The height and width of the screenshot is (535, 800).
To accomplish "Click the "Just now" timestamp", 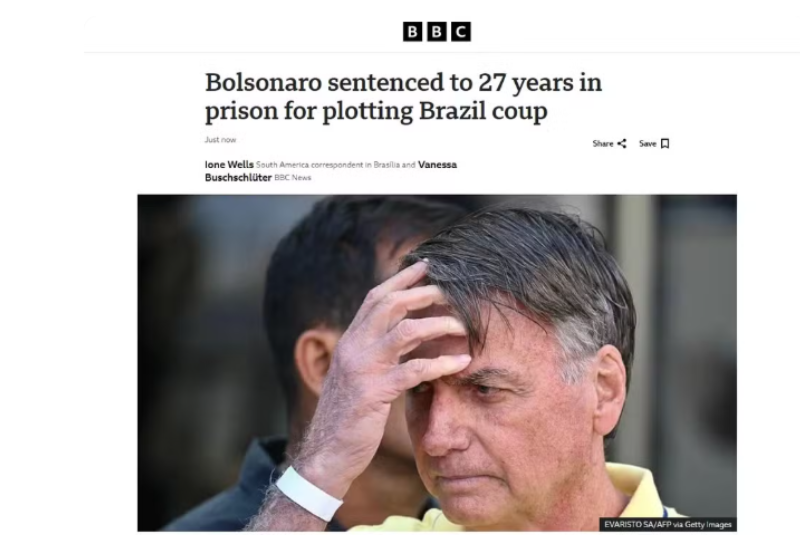I will tap(220, 140).
